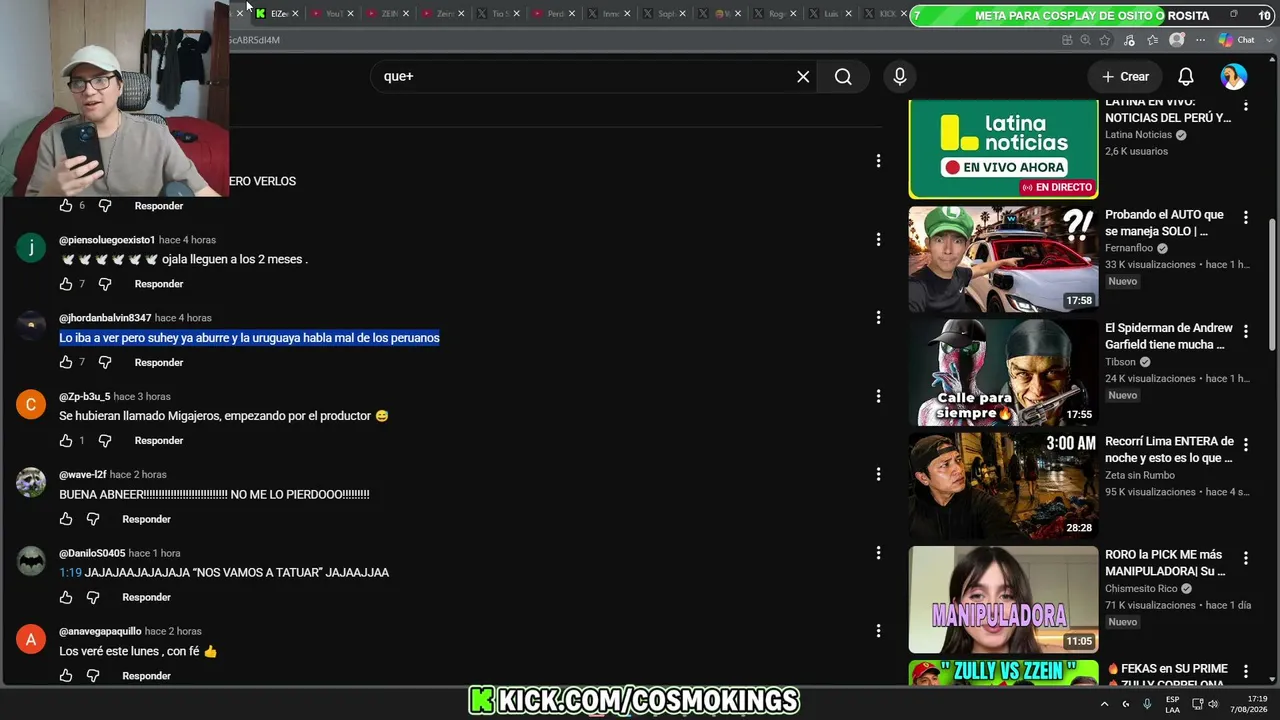Reply to the Migajeros comment

(x=159, y=440)
